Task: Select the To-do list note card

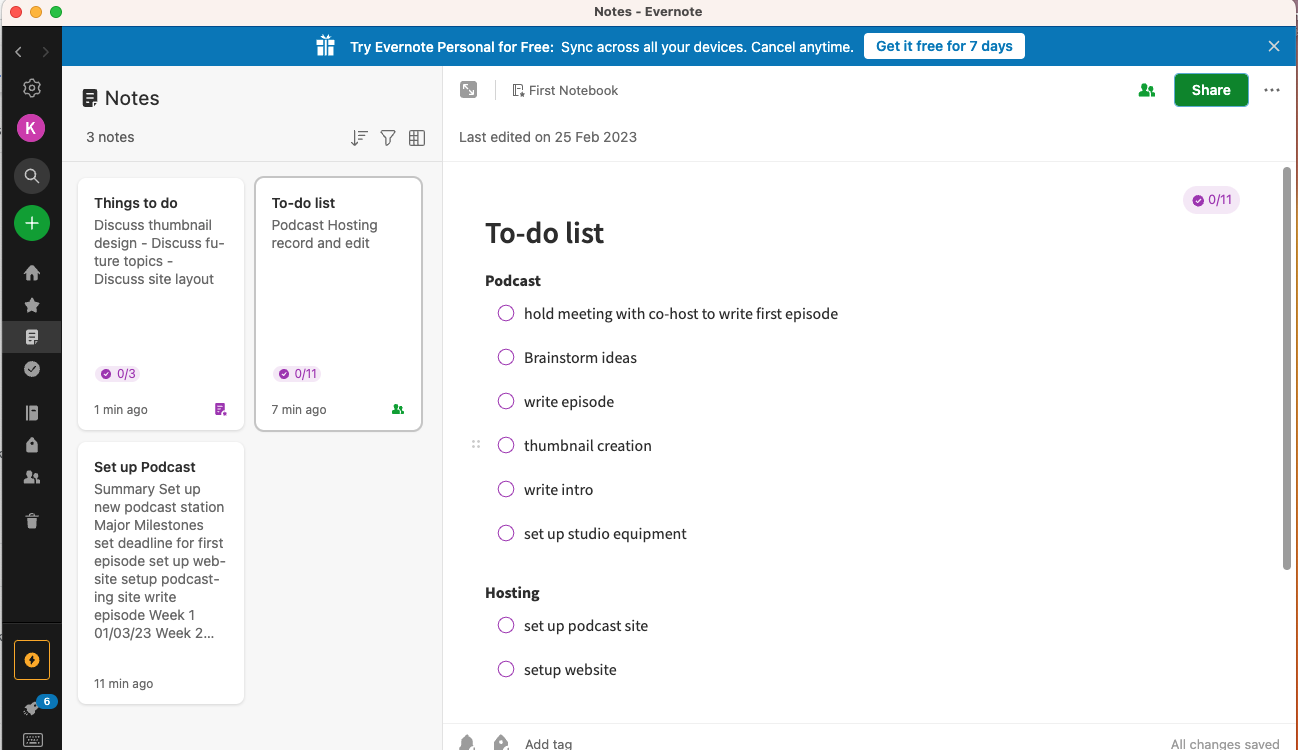Action: tap(339, 304)
